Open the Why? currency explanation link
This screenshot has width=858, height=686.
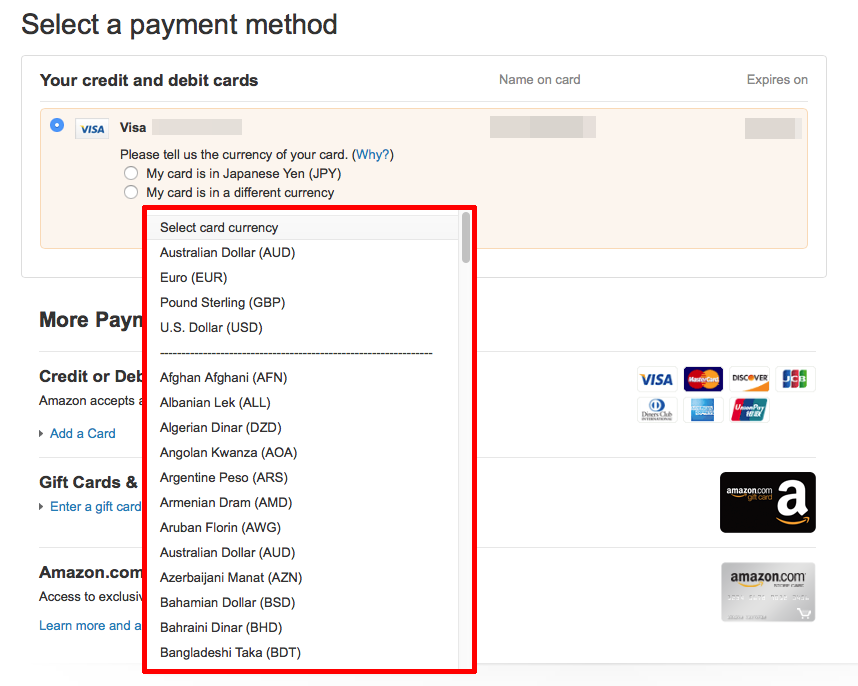click(x=372, y=155)
